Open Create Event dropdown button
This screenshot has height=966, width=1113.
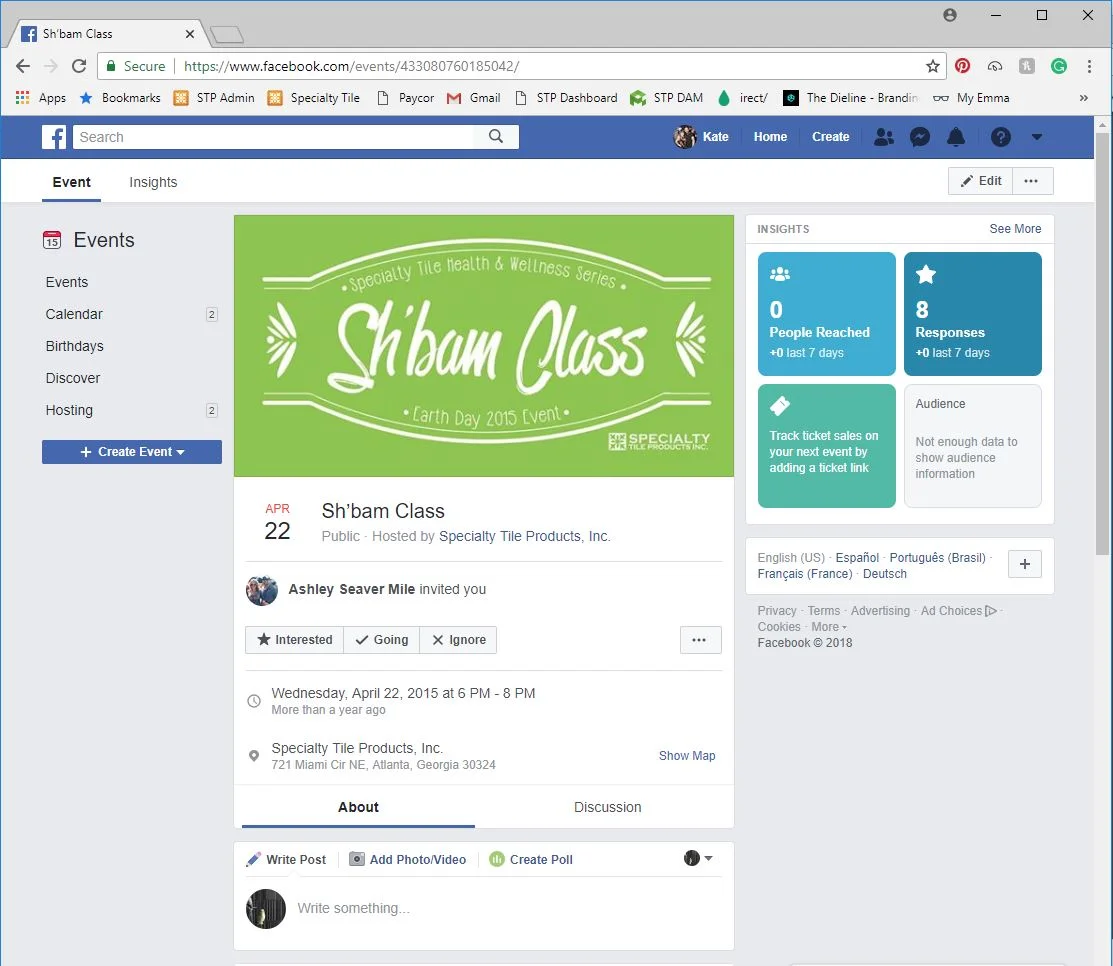click(x=132, y=451)
